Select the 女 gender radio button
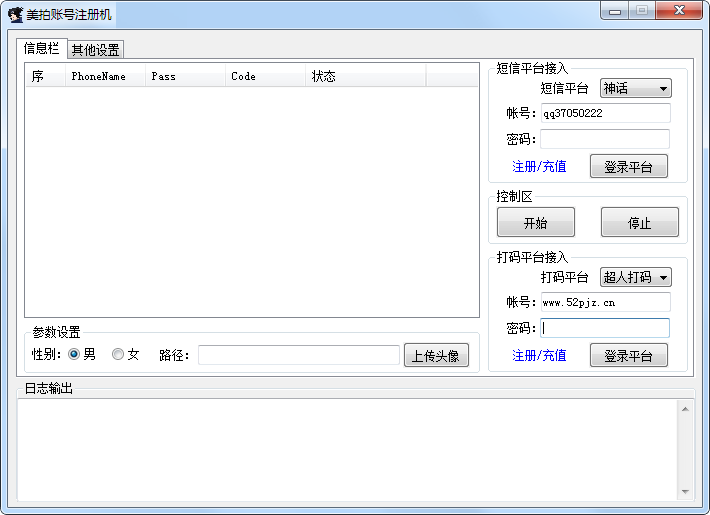Viewport: 710px width, 515px height. 118,354
